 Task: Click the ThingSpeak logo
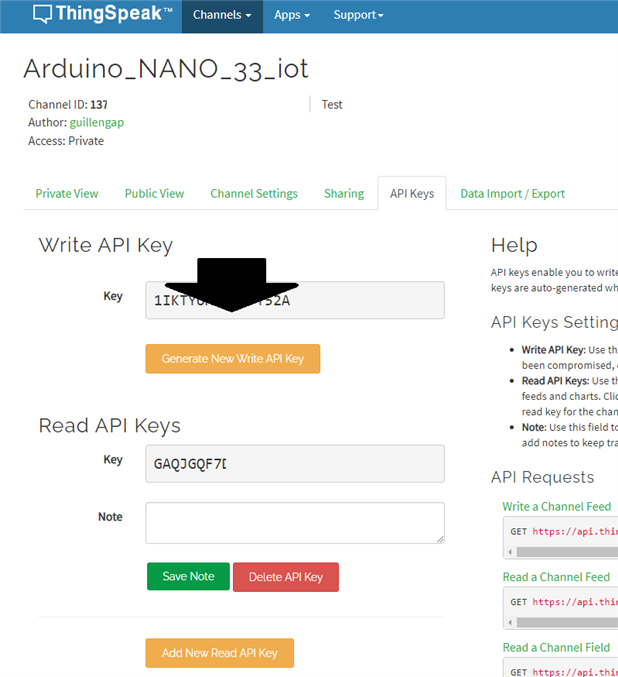tap(103, 14)
